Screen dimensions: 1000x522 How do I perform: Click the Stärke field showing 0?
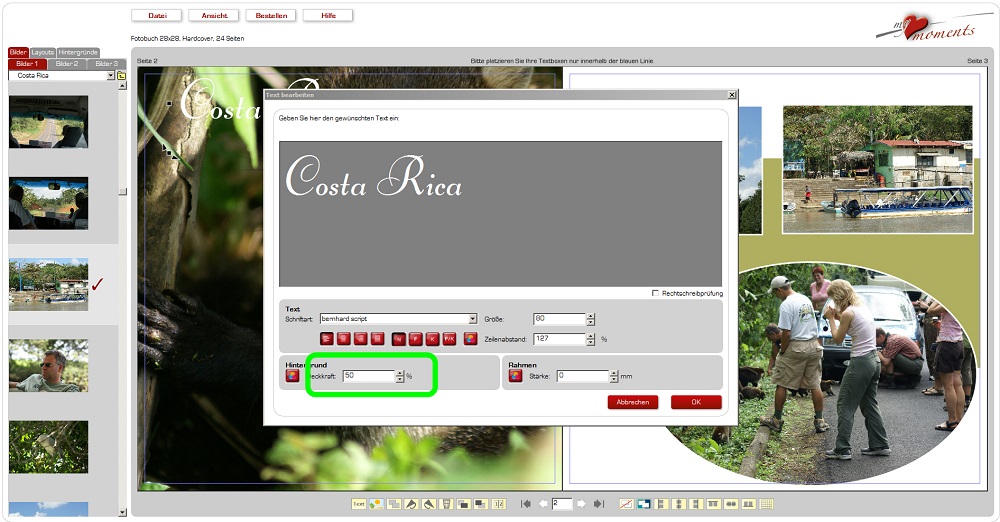582,376
